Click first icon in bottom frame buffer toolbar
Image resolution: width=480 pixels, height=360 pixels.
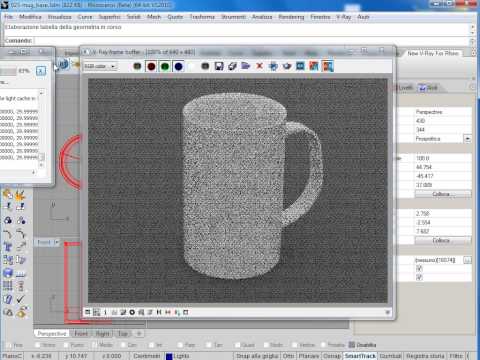point(87,312)
